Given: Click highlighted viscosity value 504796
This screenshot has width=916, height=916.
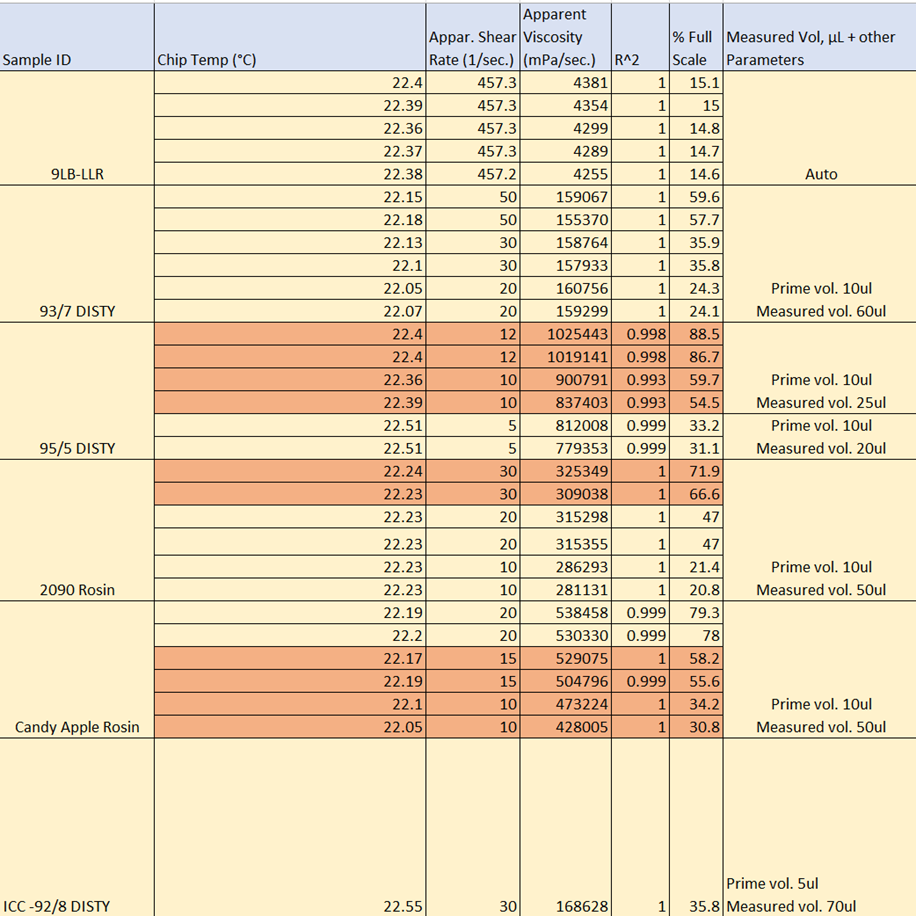Looking at the screenshot, I should tap(565, 681).
